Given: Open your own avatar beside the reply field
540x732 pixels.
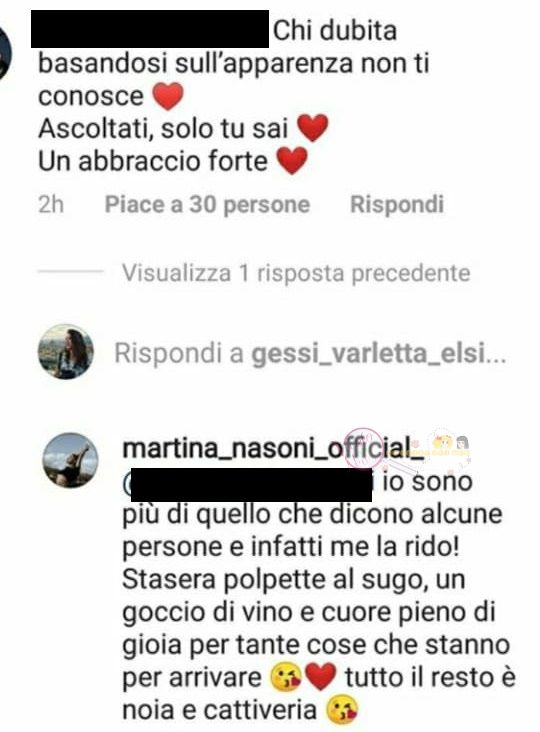Looking at the screenshot, I should [x=66, y=352].
